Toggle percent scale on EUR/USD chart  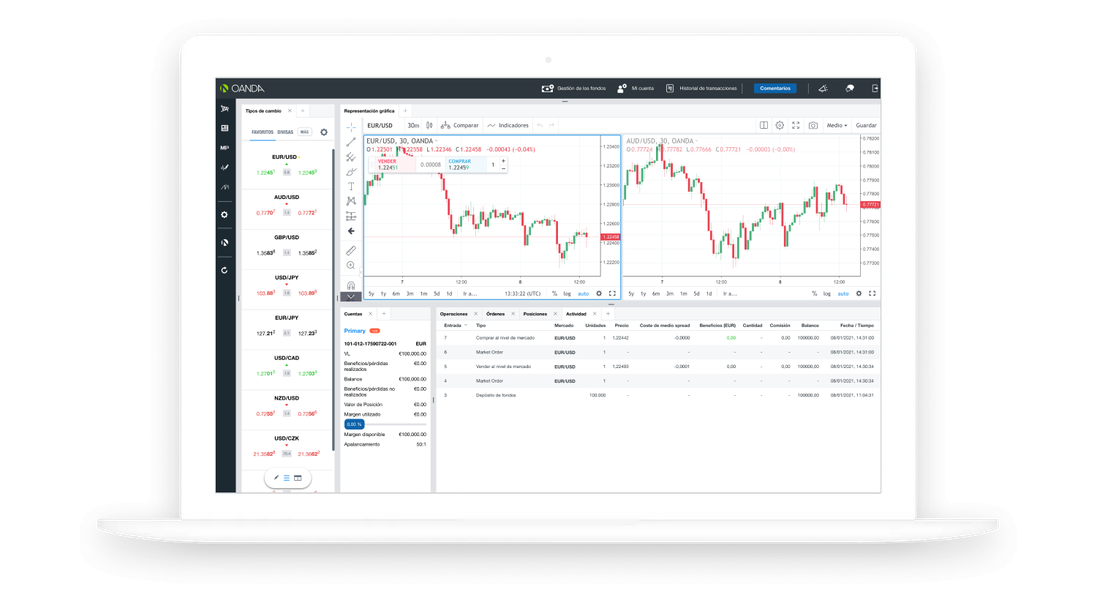pyautogui.click(x=554, y=294)
